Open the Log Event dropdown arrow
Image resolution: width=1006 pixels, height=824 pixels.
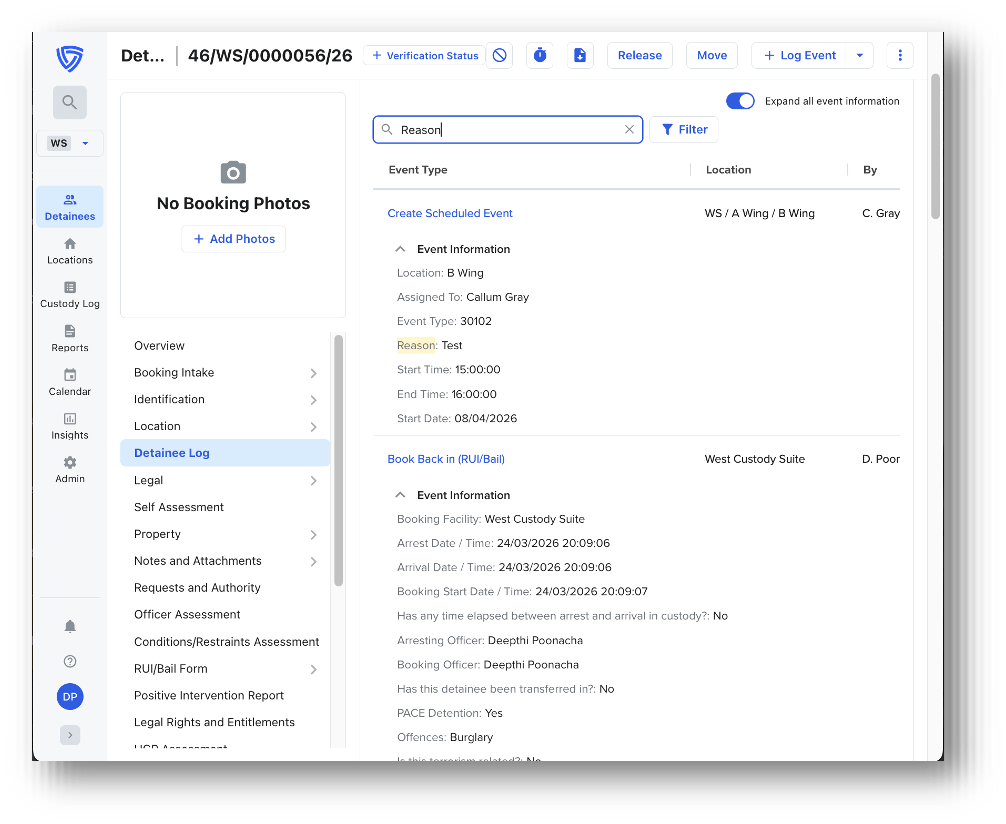(860, 55)
